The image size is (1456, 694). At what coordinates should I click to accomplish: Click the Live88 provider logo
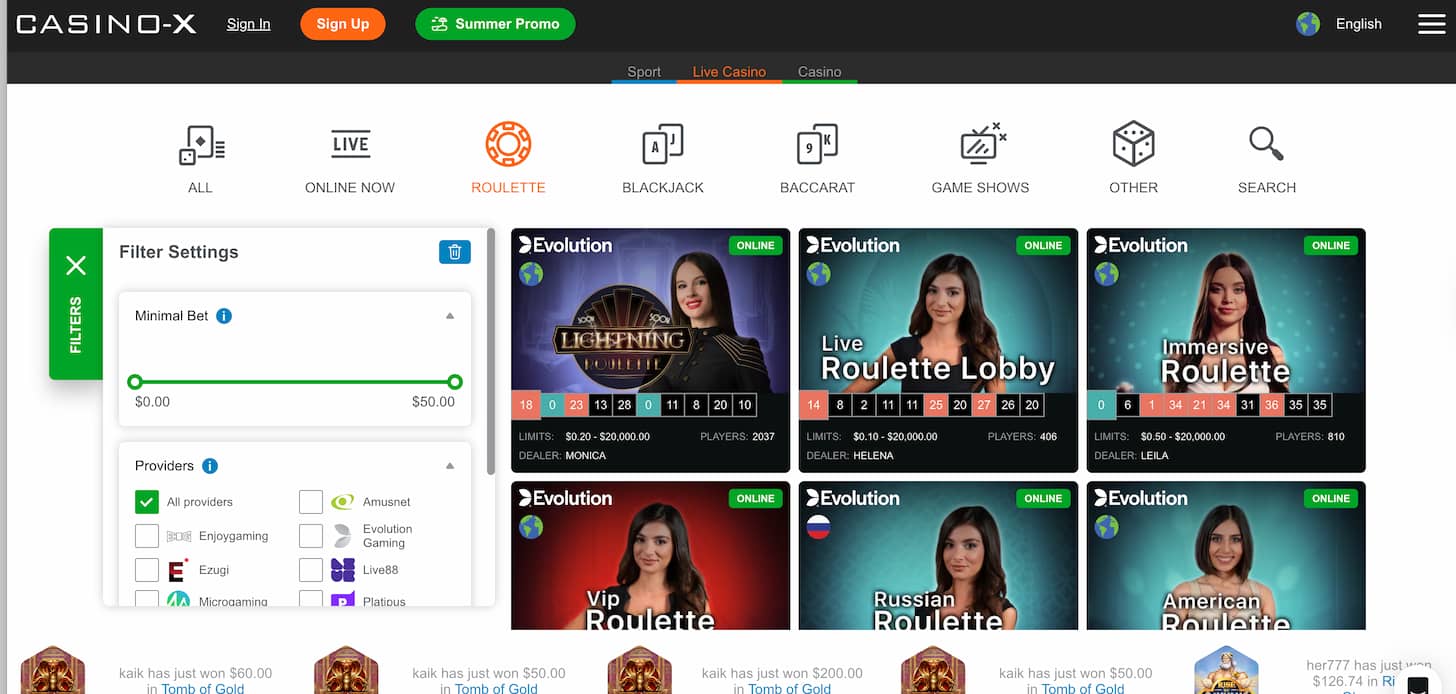point(343,570)
